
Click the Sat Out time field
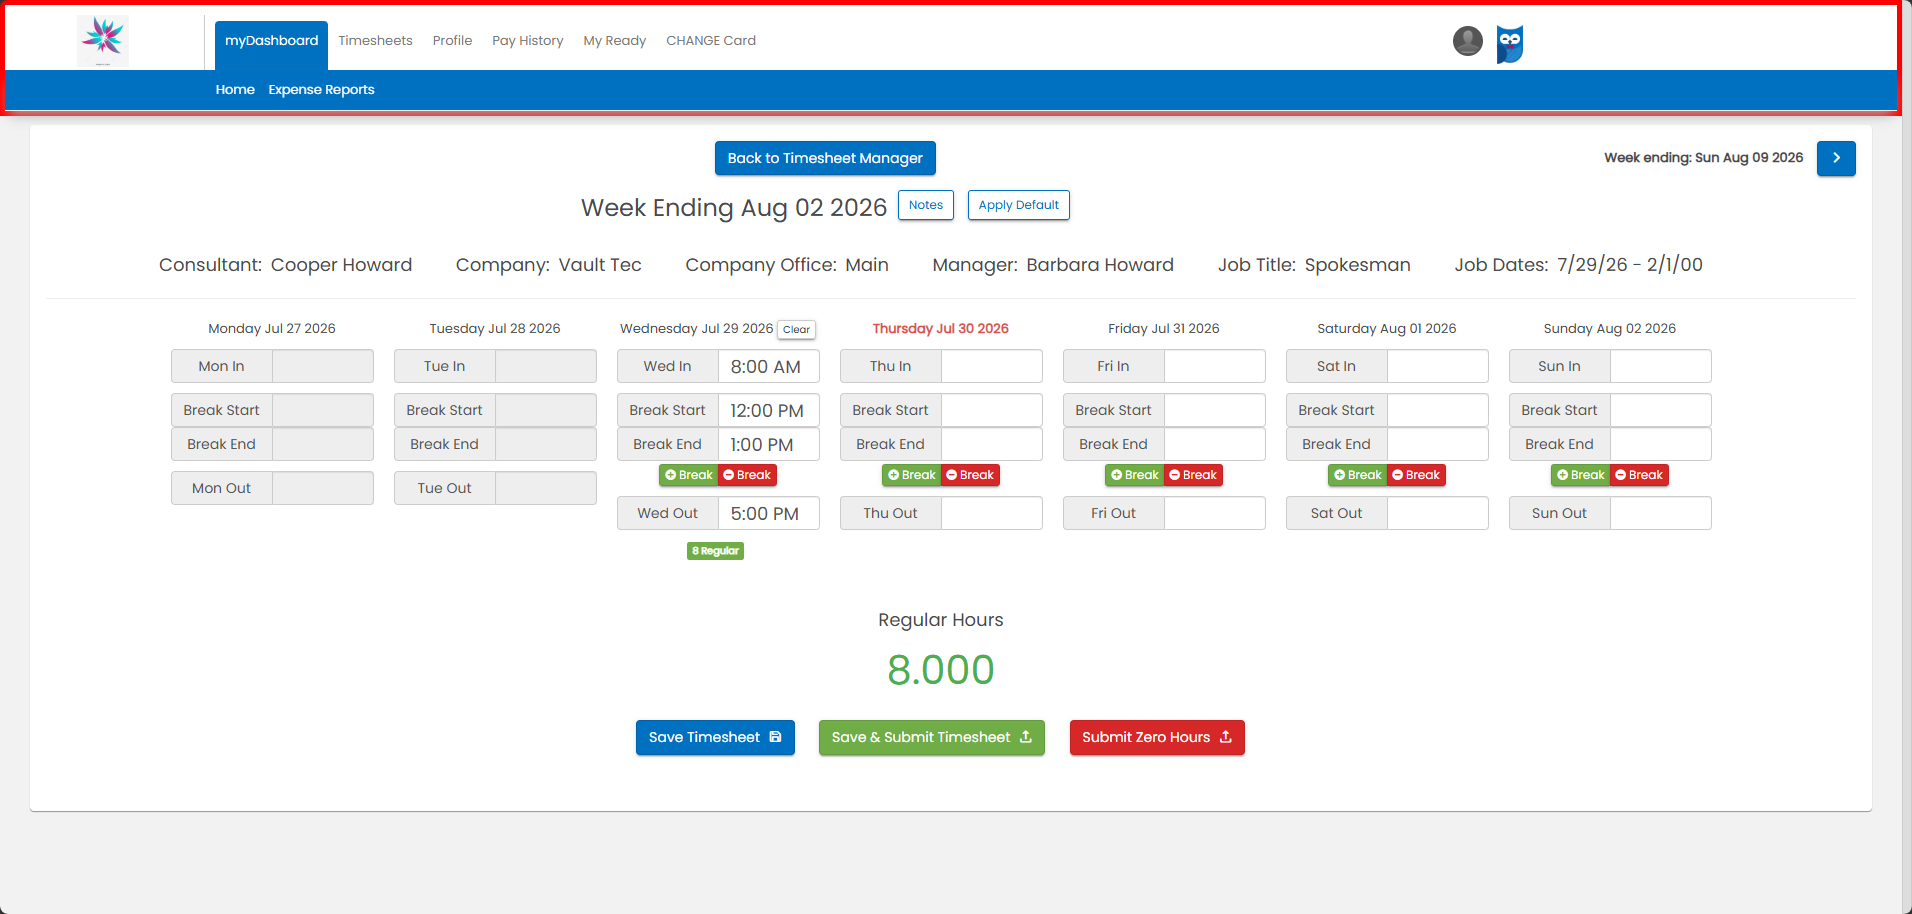point(1437,513)
